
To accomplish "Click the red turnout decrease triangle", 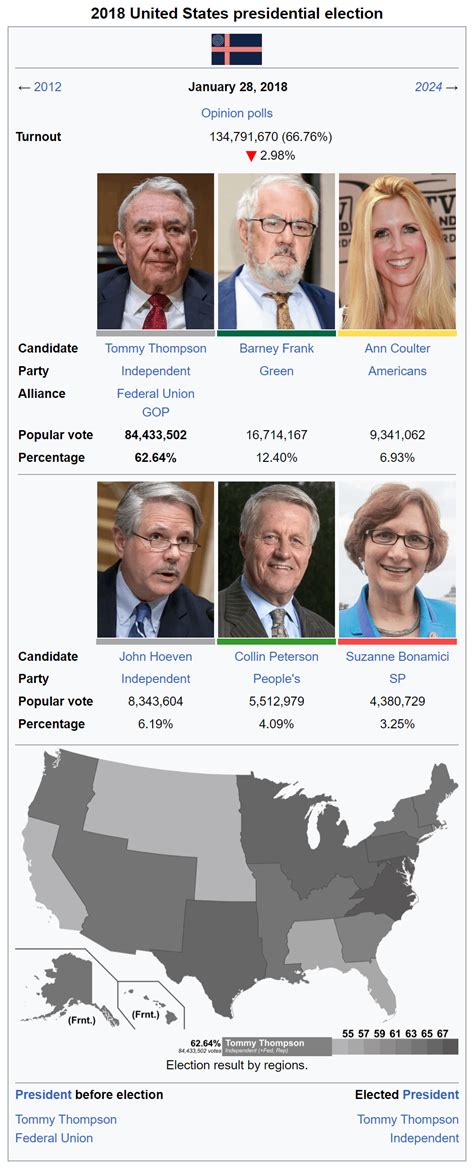I will click(251, 157).
